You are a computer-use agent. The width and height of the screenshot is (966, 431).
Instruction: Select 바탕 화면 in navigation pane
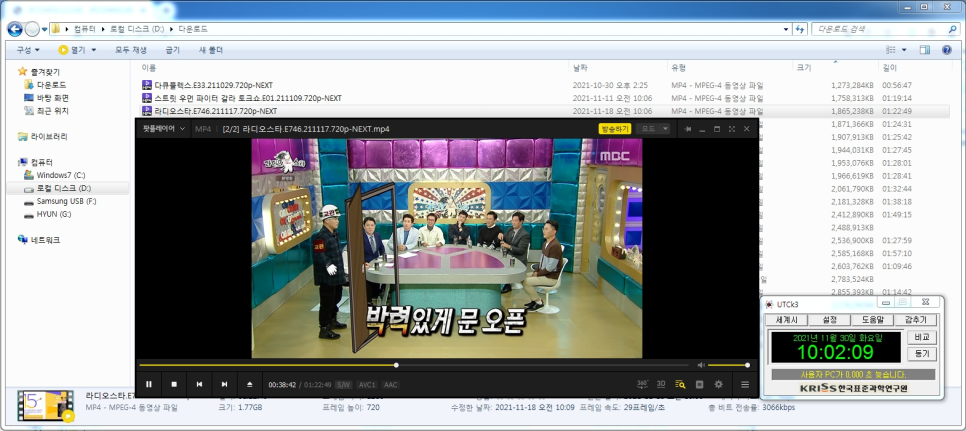[x=52, y=98]
